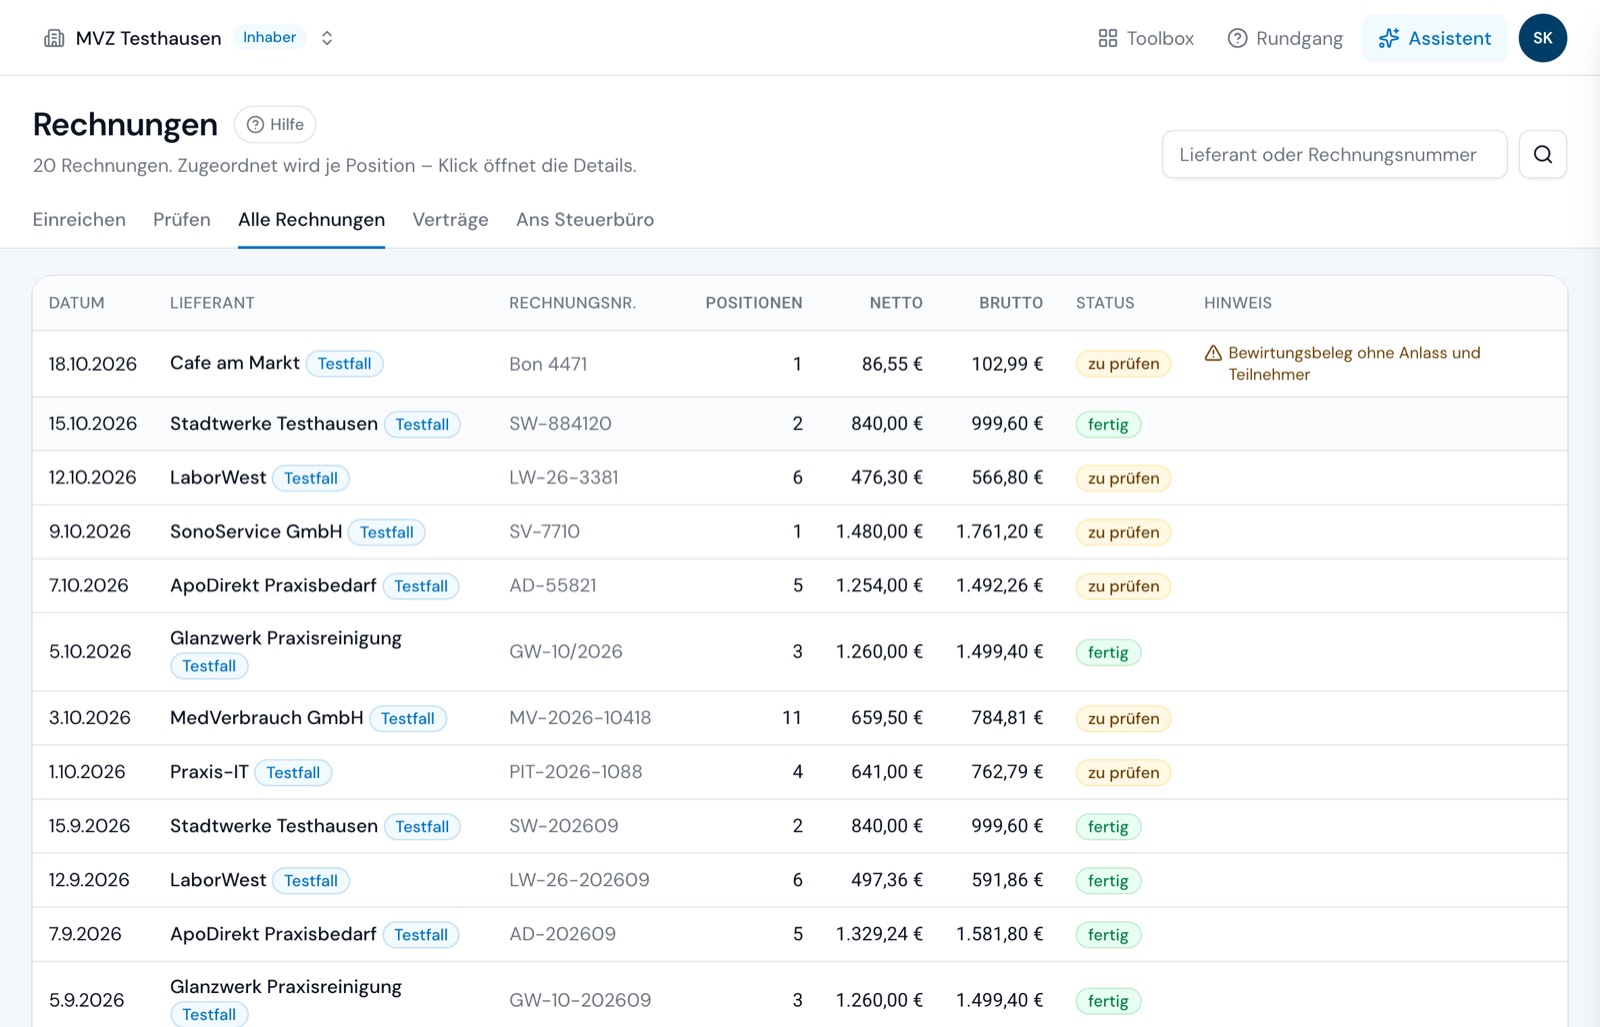Screen dimensions: 1600x1027
Task: Select the Alle Rechnungen tab
Action: pyautogui.click(x=311, y=219)
